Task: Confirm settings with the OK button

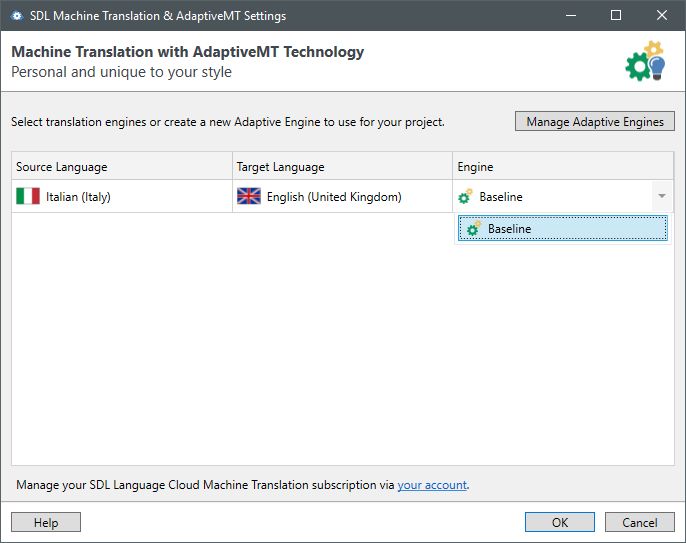Action: click(x=559, y=522)
